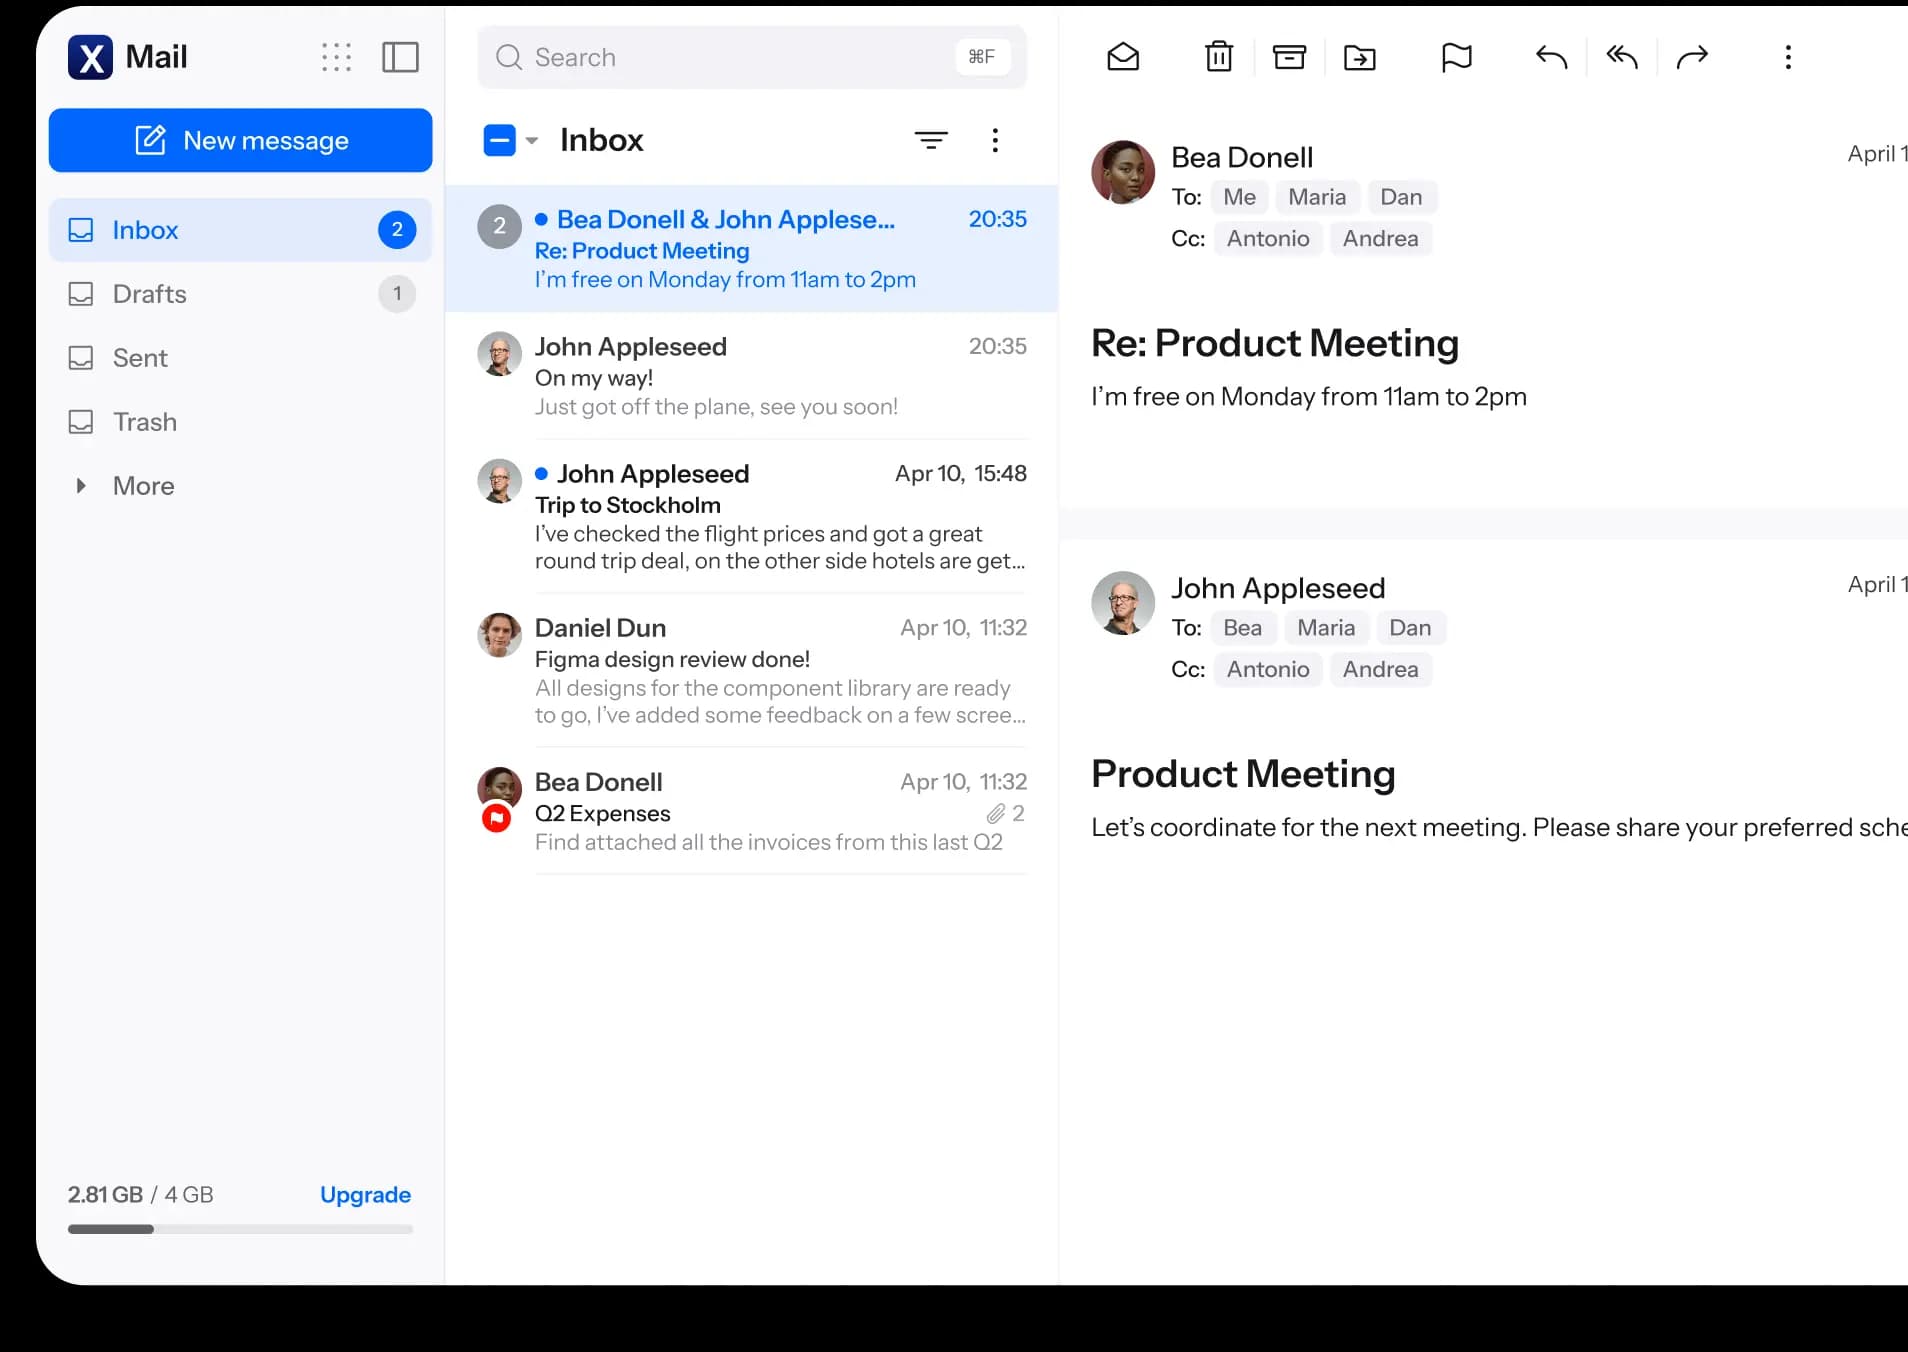The image size is (1908, 1352).
Task: Click the Inbox unread count badge
Action: (x=397, y=230)
